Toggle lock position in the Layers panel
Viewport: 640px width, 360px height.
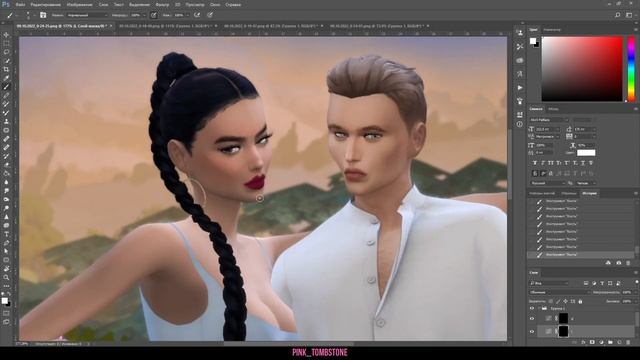click(x=565, y=301)
